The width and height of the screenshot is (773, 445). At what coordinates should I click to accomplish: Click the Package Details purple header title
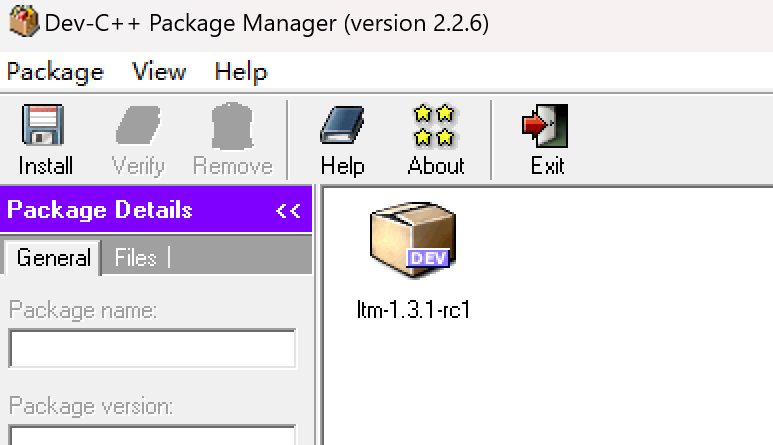point(100,210)
